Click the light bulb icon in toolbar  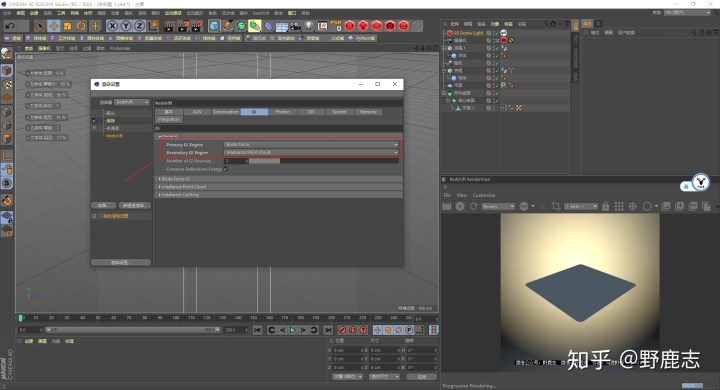[x=309, y=26]
